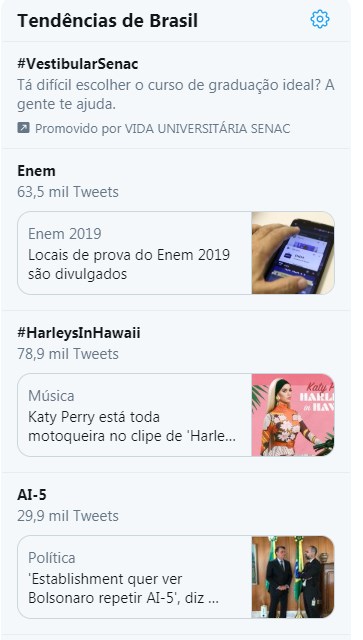This screenshot has width=363, height=640.
Task: Read the Senac graduation course description
Action: click(x=176, y=95)
